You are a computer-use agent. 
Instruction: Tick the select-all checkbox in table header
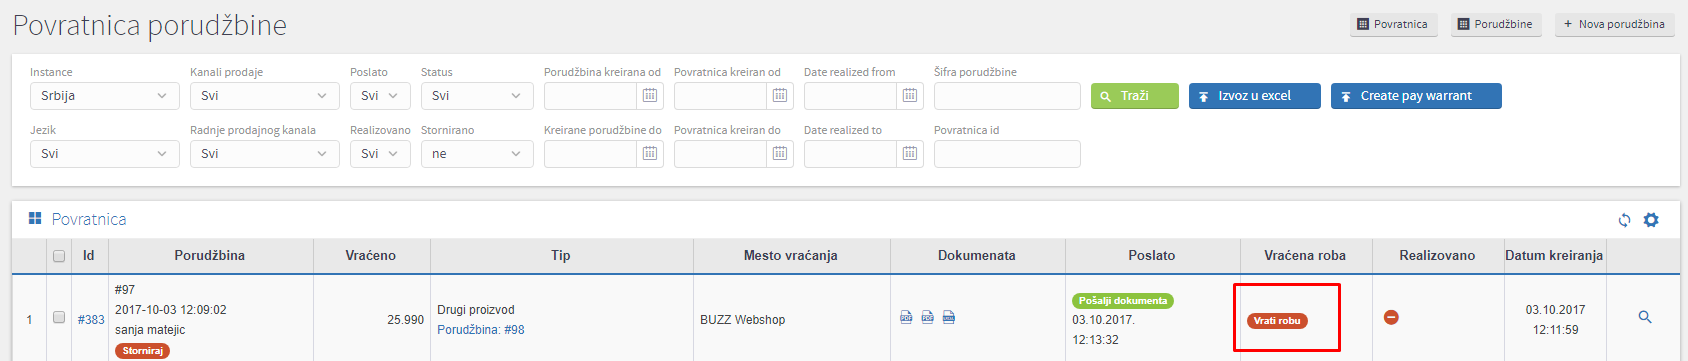[59, 256]
